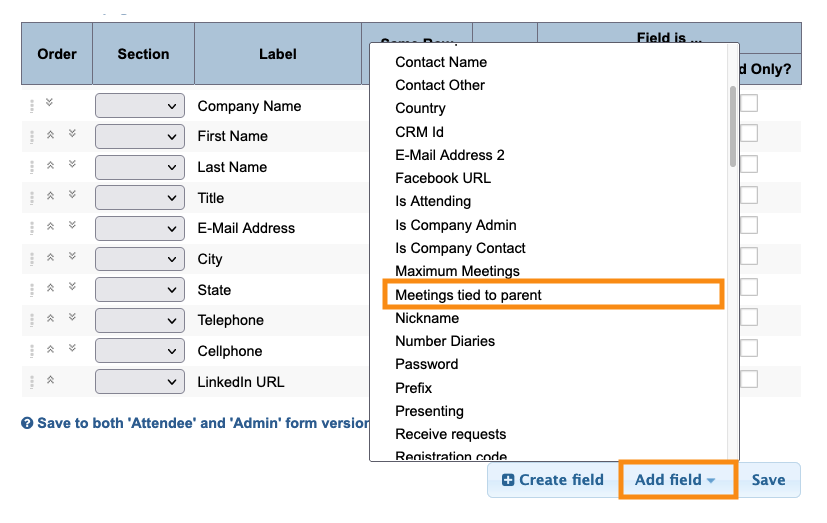Move Company Name row down
Screen dimensions: 827x523
click(50, 103)
